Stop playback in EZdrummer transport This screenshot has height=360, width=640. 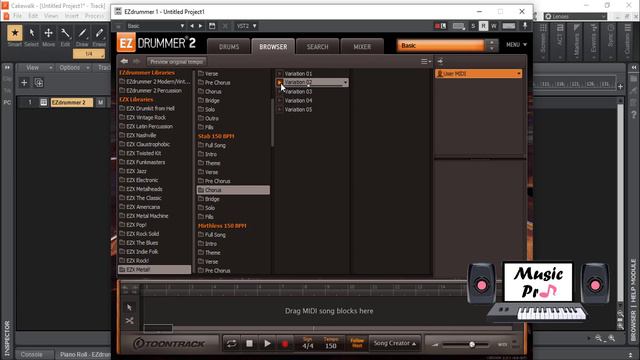pyautogui.click(x=249, y=344)
